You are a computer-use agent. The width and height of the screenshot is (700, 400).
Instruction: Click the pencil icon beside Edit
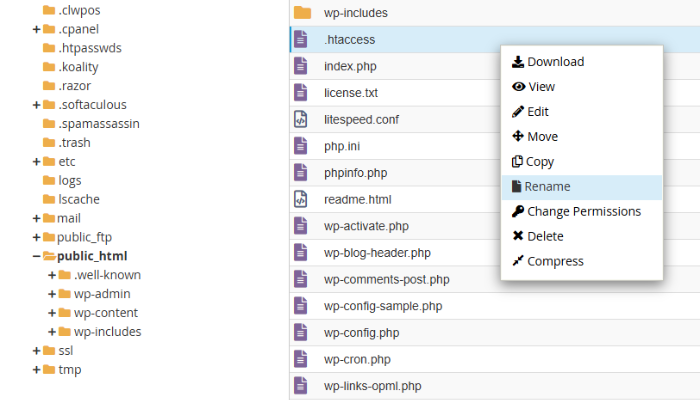[518, 112]
